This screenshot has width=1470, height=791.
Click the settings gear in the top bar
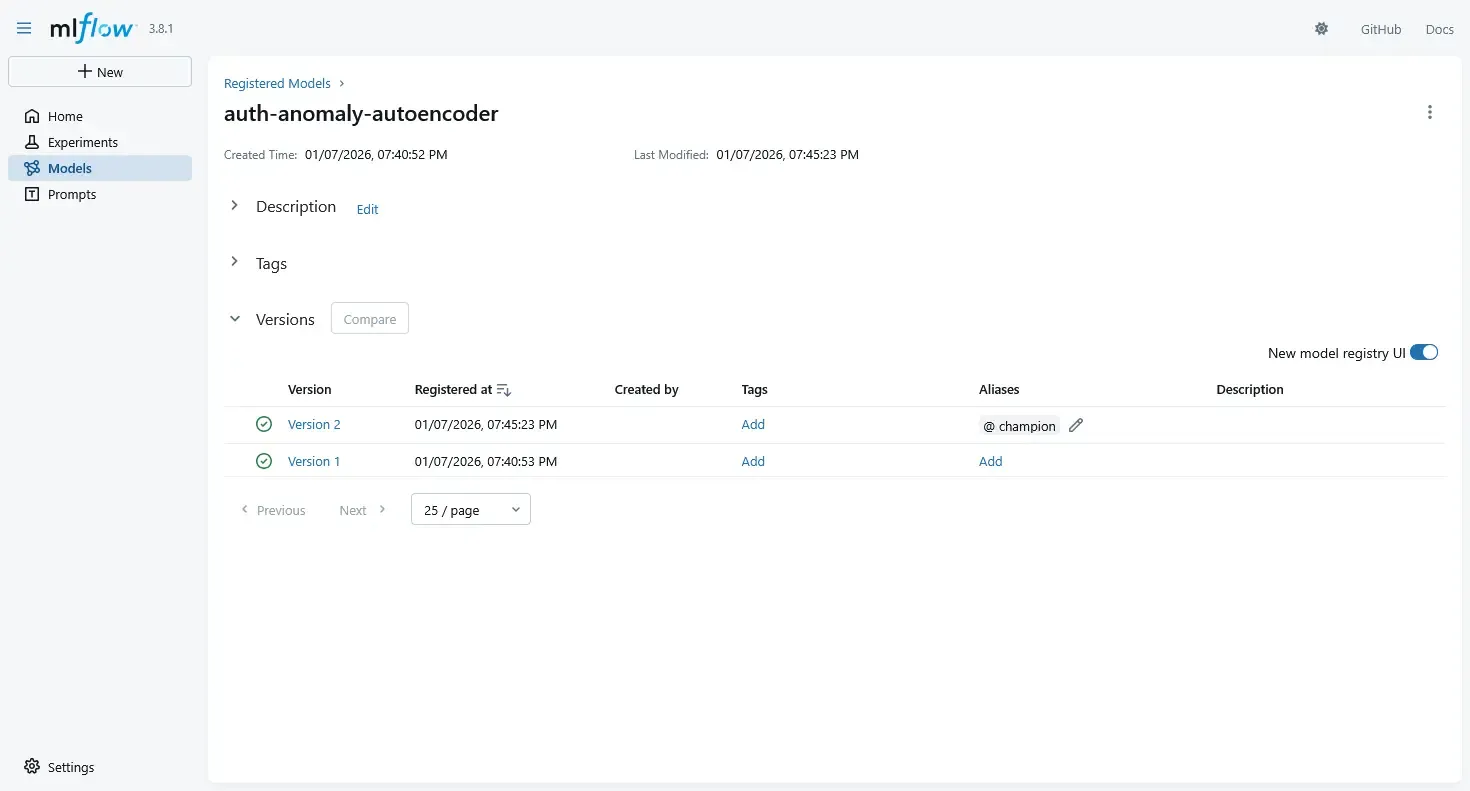click(1321, 29)
